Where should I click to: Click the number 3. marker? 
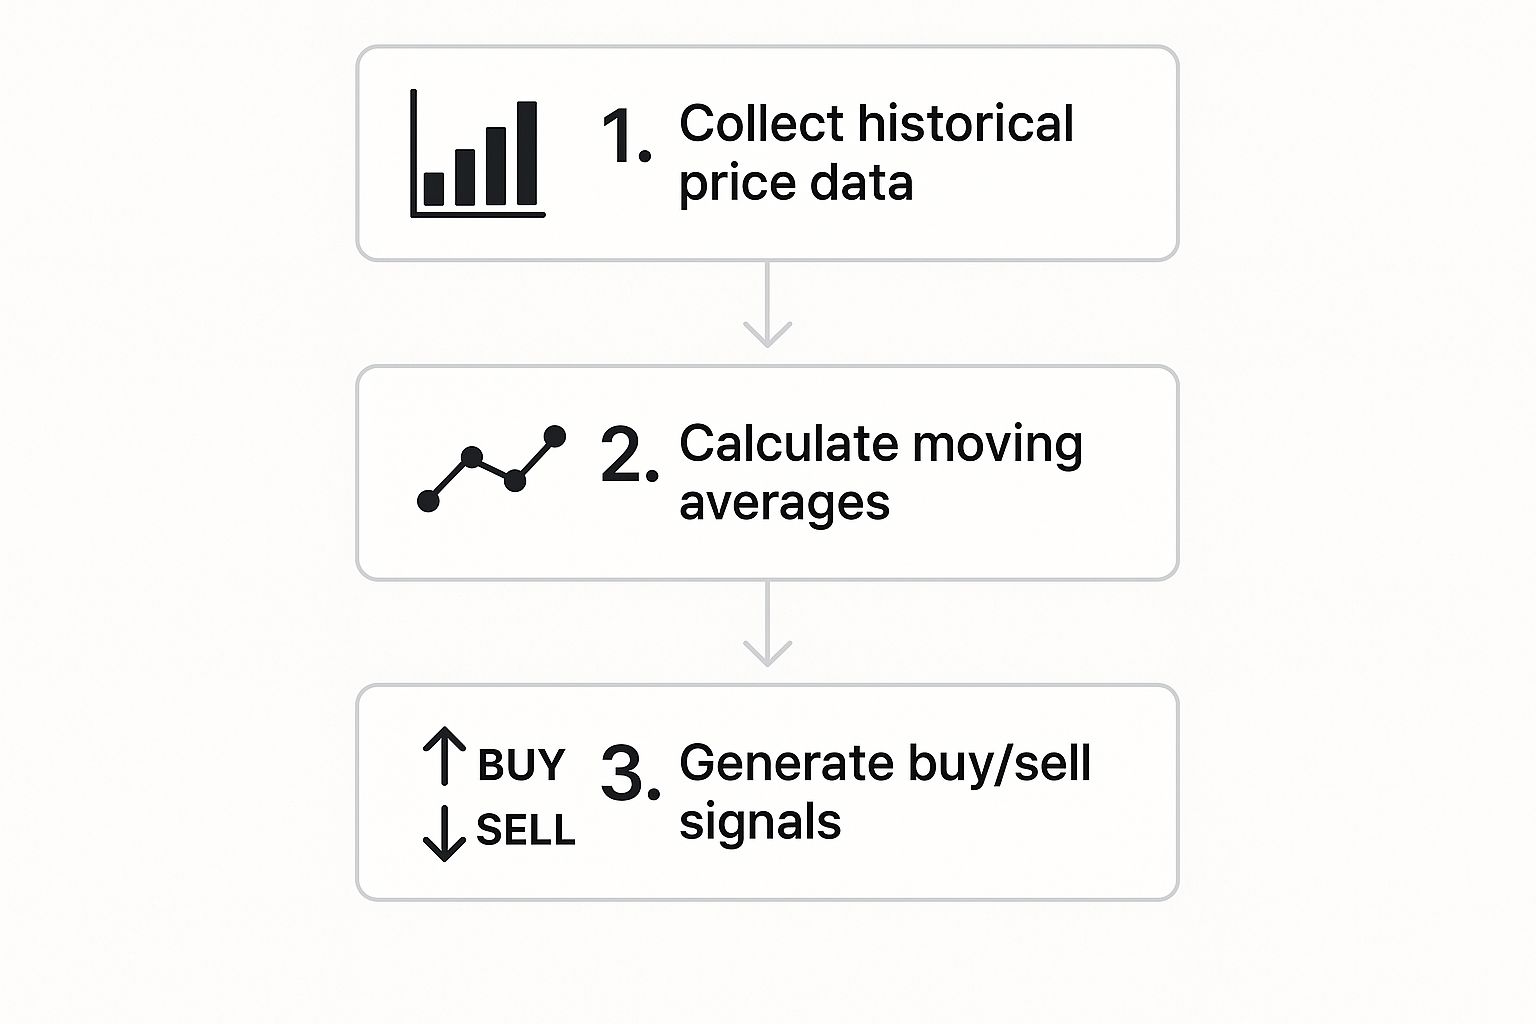630,774
